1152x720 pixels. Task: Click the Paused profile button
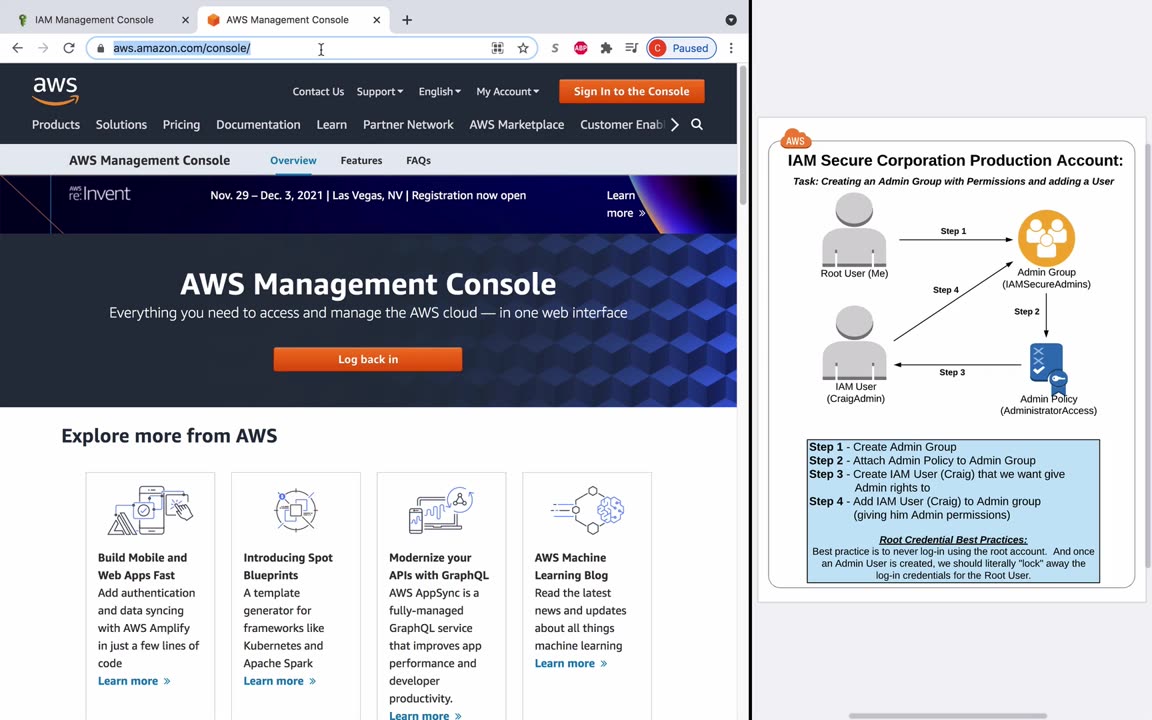coord(681,48)
